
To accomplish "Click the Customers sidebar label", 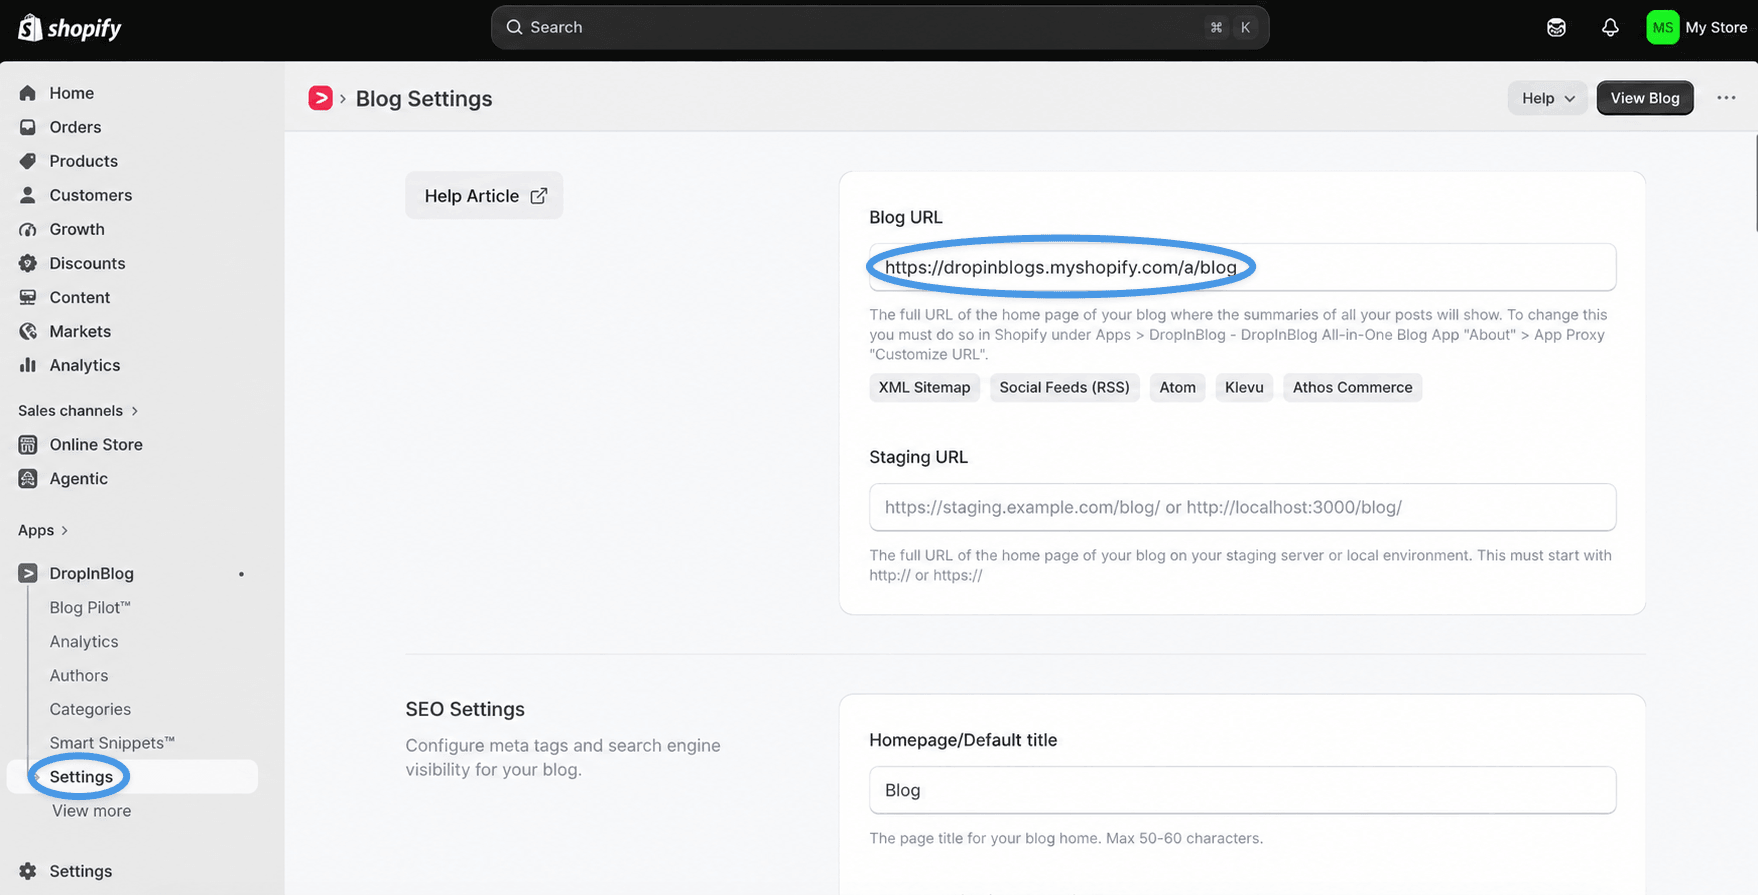I will [90, 195].
